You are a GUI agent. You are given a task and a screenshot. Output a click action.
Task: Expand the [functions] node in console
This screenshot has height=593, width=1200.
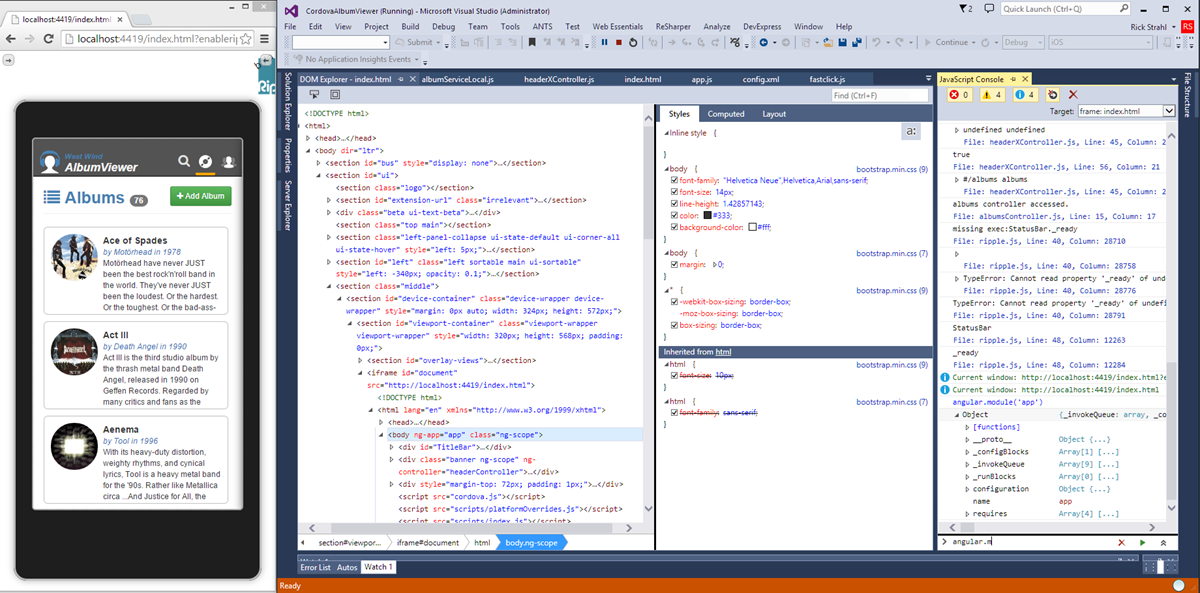click(x=967, y=427)
